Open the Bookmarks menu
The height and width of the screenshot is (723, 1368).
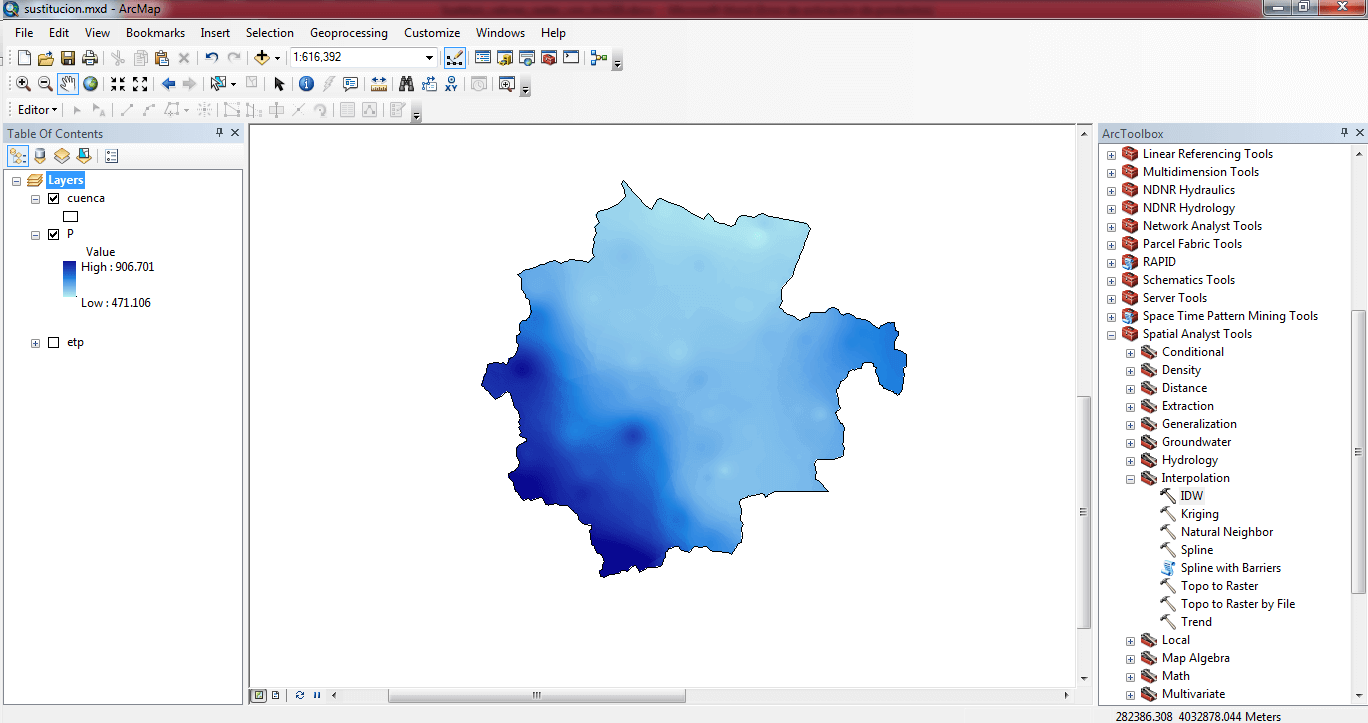coord(155,33)
